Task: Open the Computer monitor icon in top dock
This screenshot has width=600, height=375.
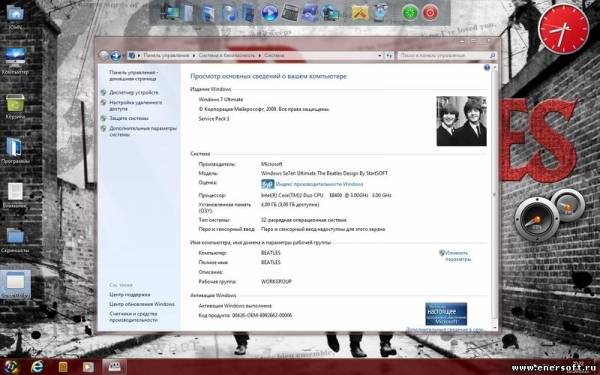Action: [169, 13]
